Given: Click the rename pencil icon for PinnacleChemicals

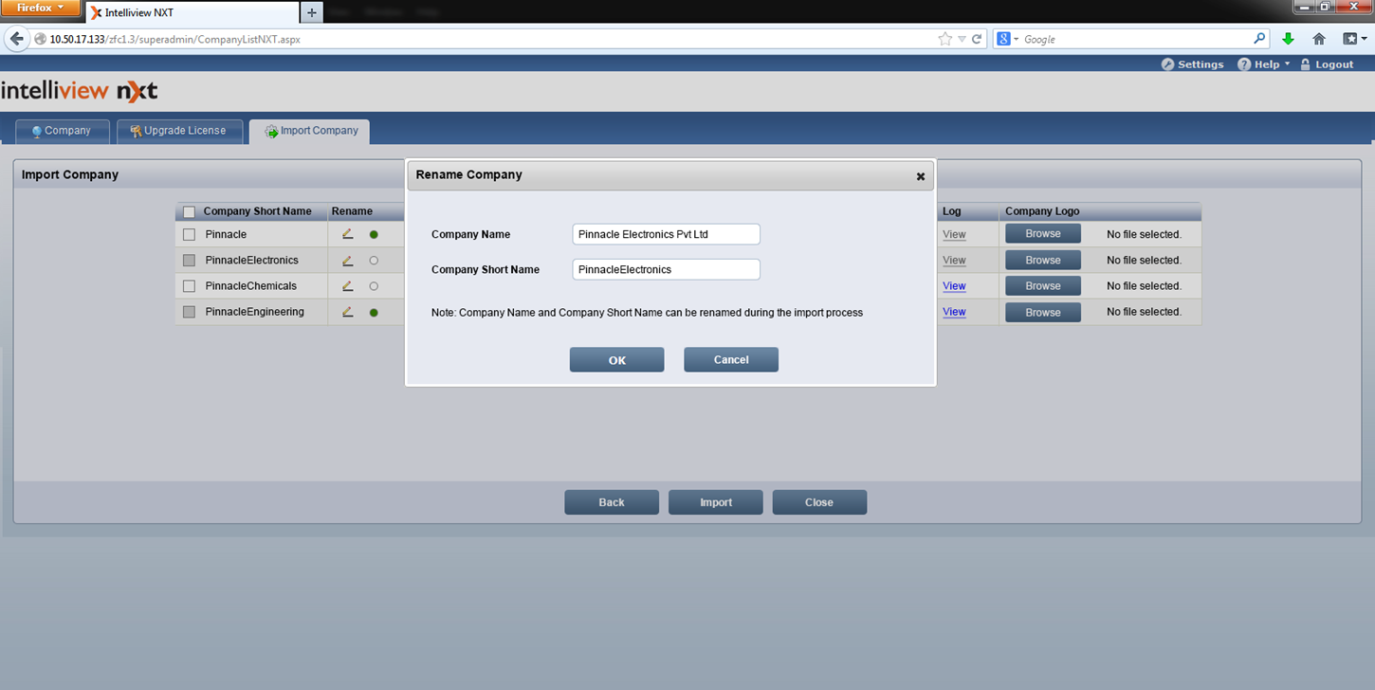Looking at the screenshot, I should tap(348, 286).
